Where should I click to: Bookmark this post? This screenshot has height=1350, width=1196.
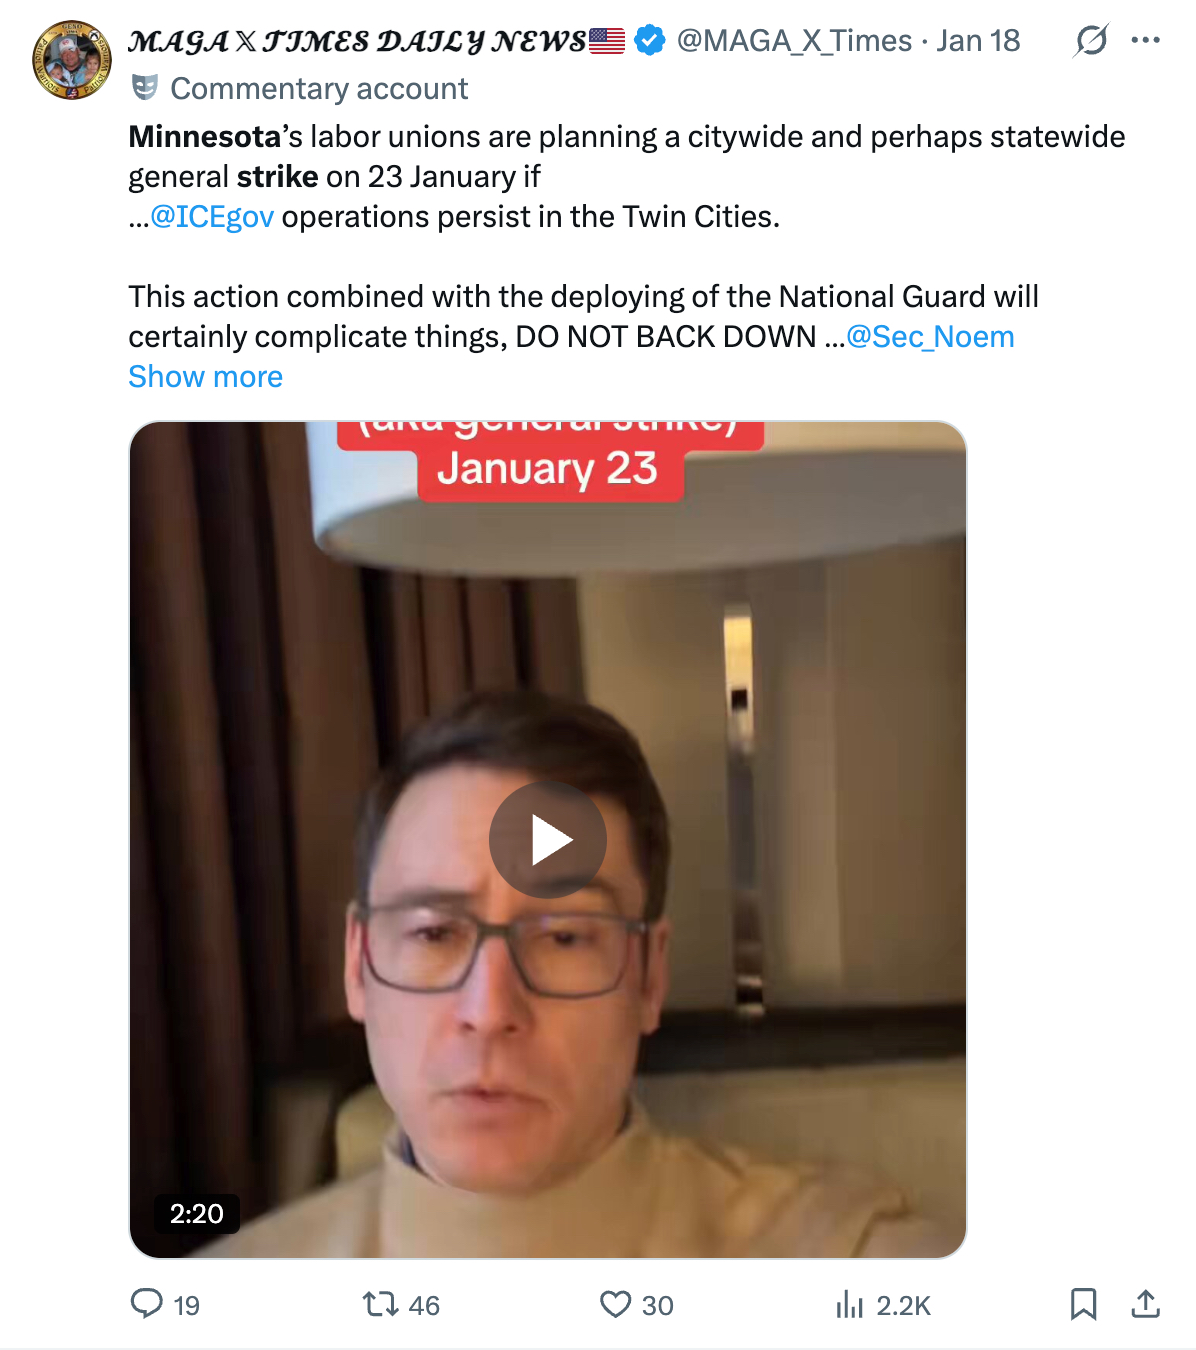(1083, 1304)
